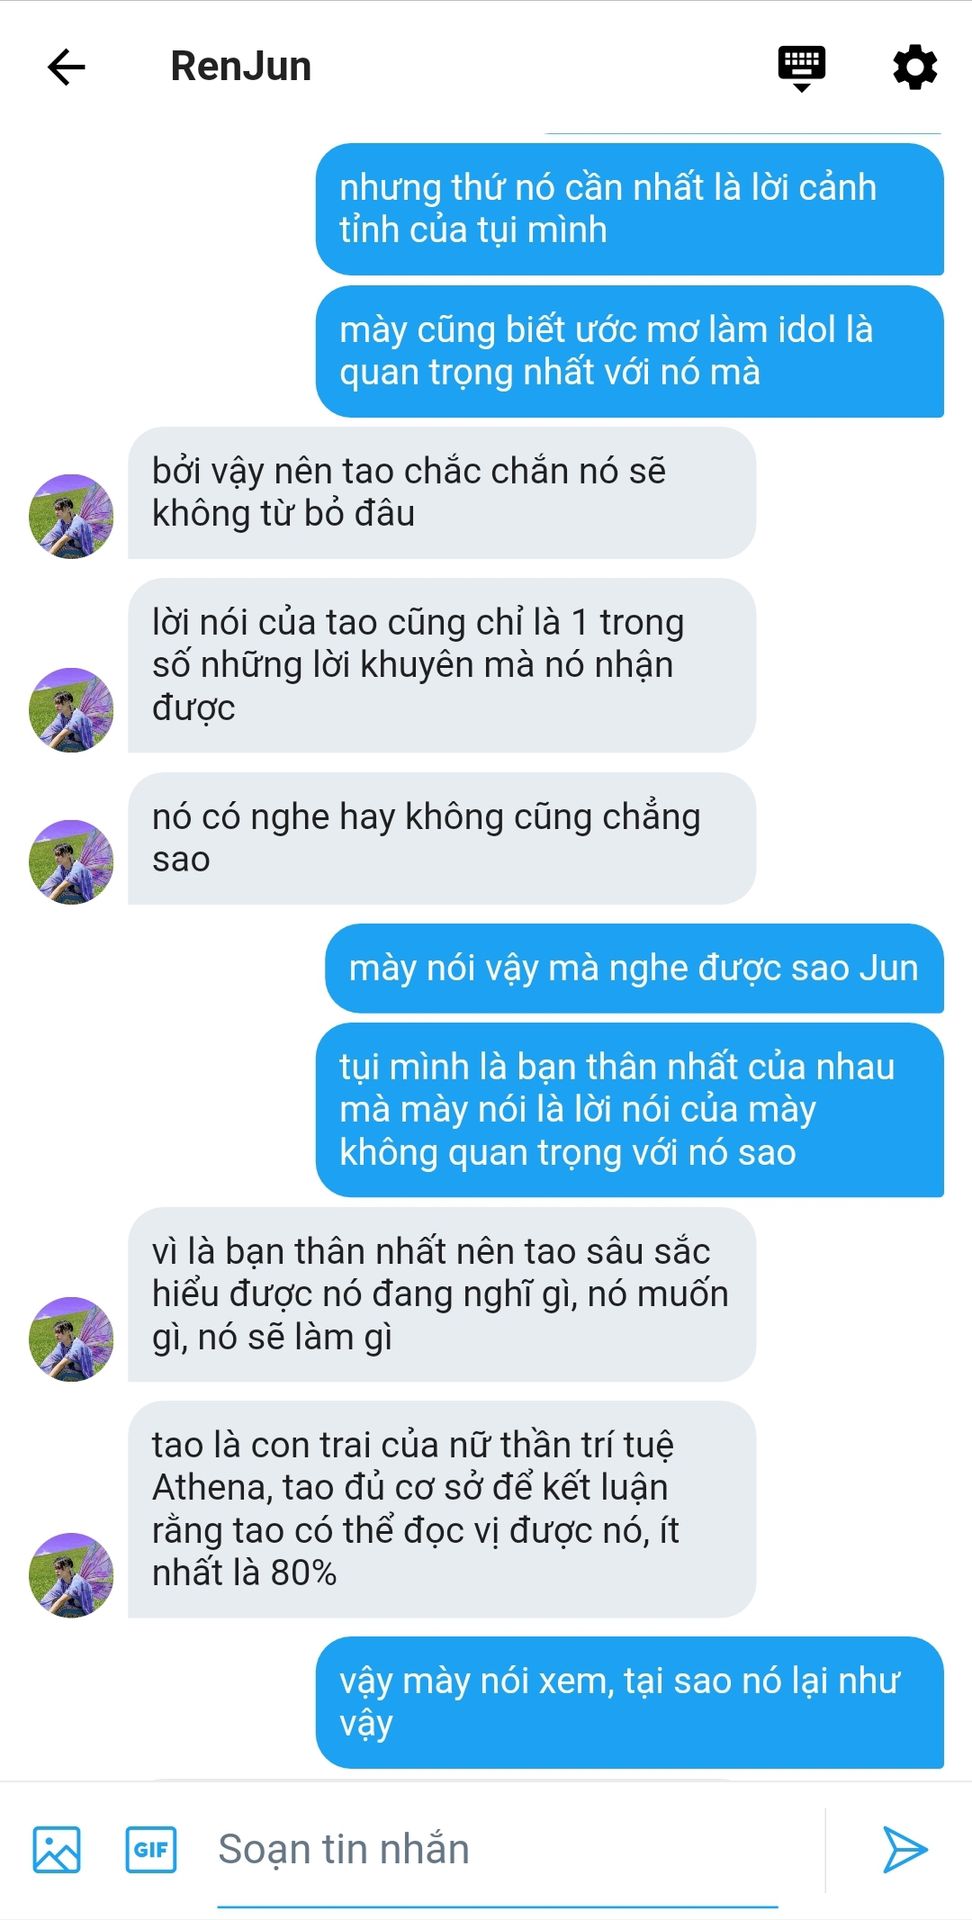Hide the keyboard with the keyboard icon
The image size is (972, 1920).
(801, 68)
